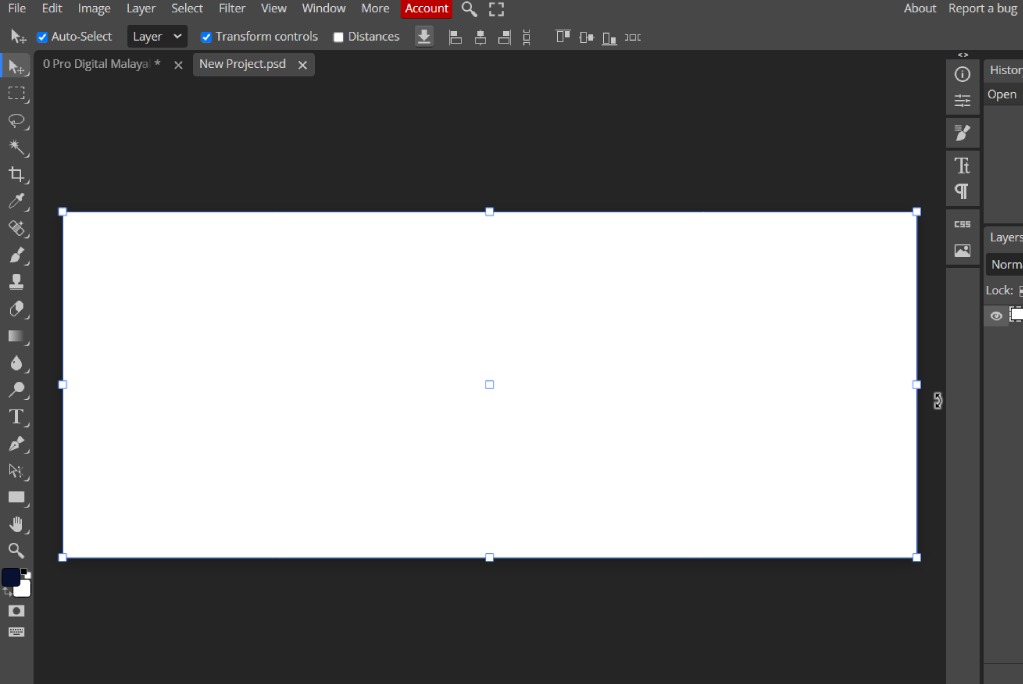This screenshot has width=1023, height=684.
Task: Align bottom edges icon in options bar
Action: point(609,38)
